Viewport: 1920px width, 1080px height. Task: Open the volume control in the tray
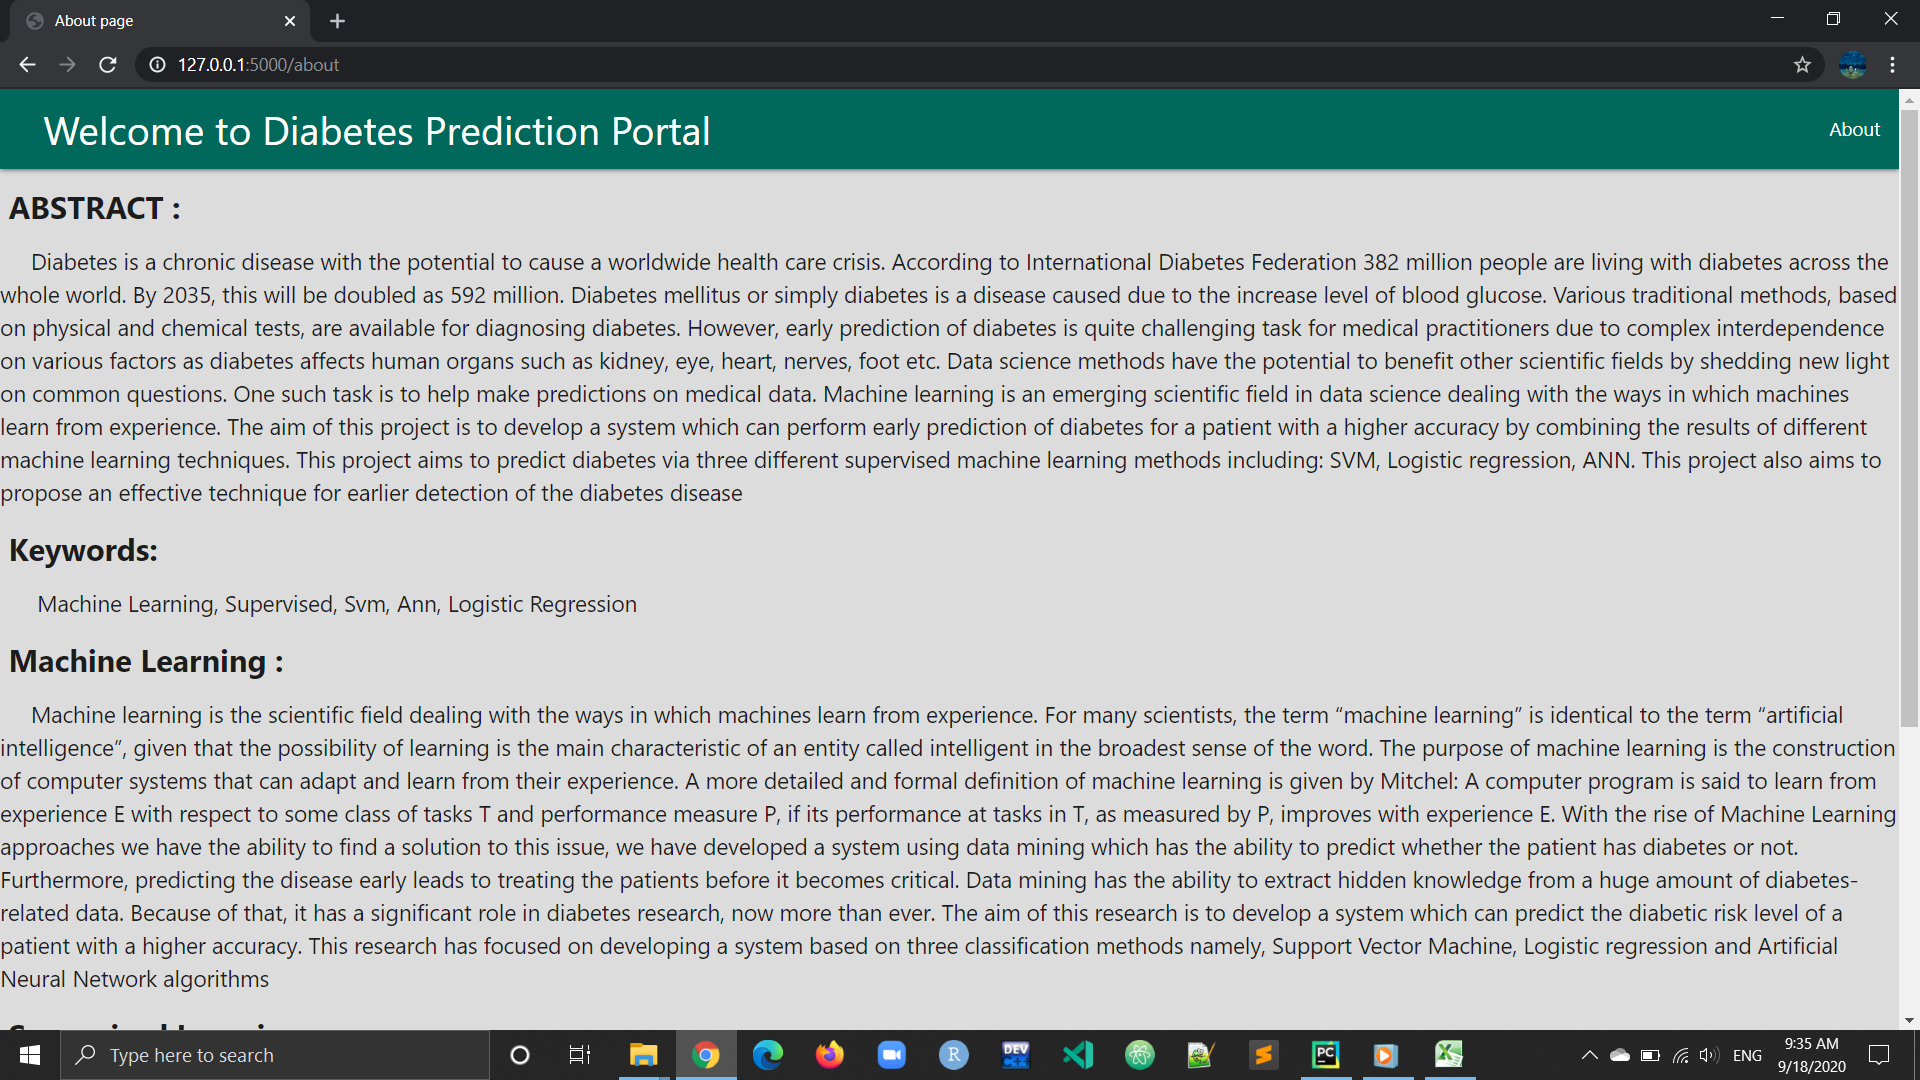tap(1709, 1055)
